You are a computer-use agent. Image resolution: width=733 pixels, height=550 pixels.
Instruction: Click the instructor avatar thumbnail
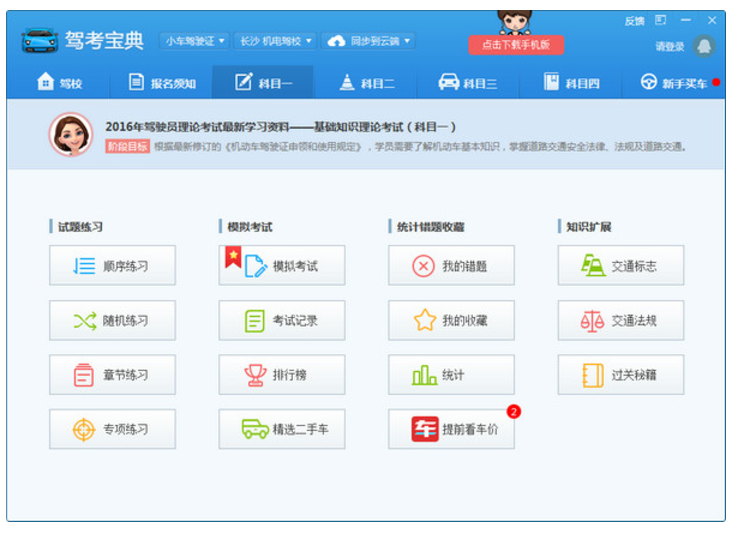click(71, 134)
